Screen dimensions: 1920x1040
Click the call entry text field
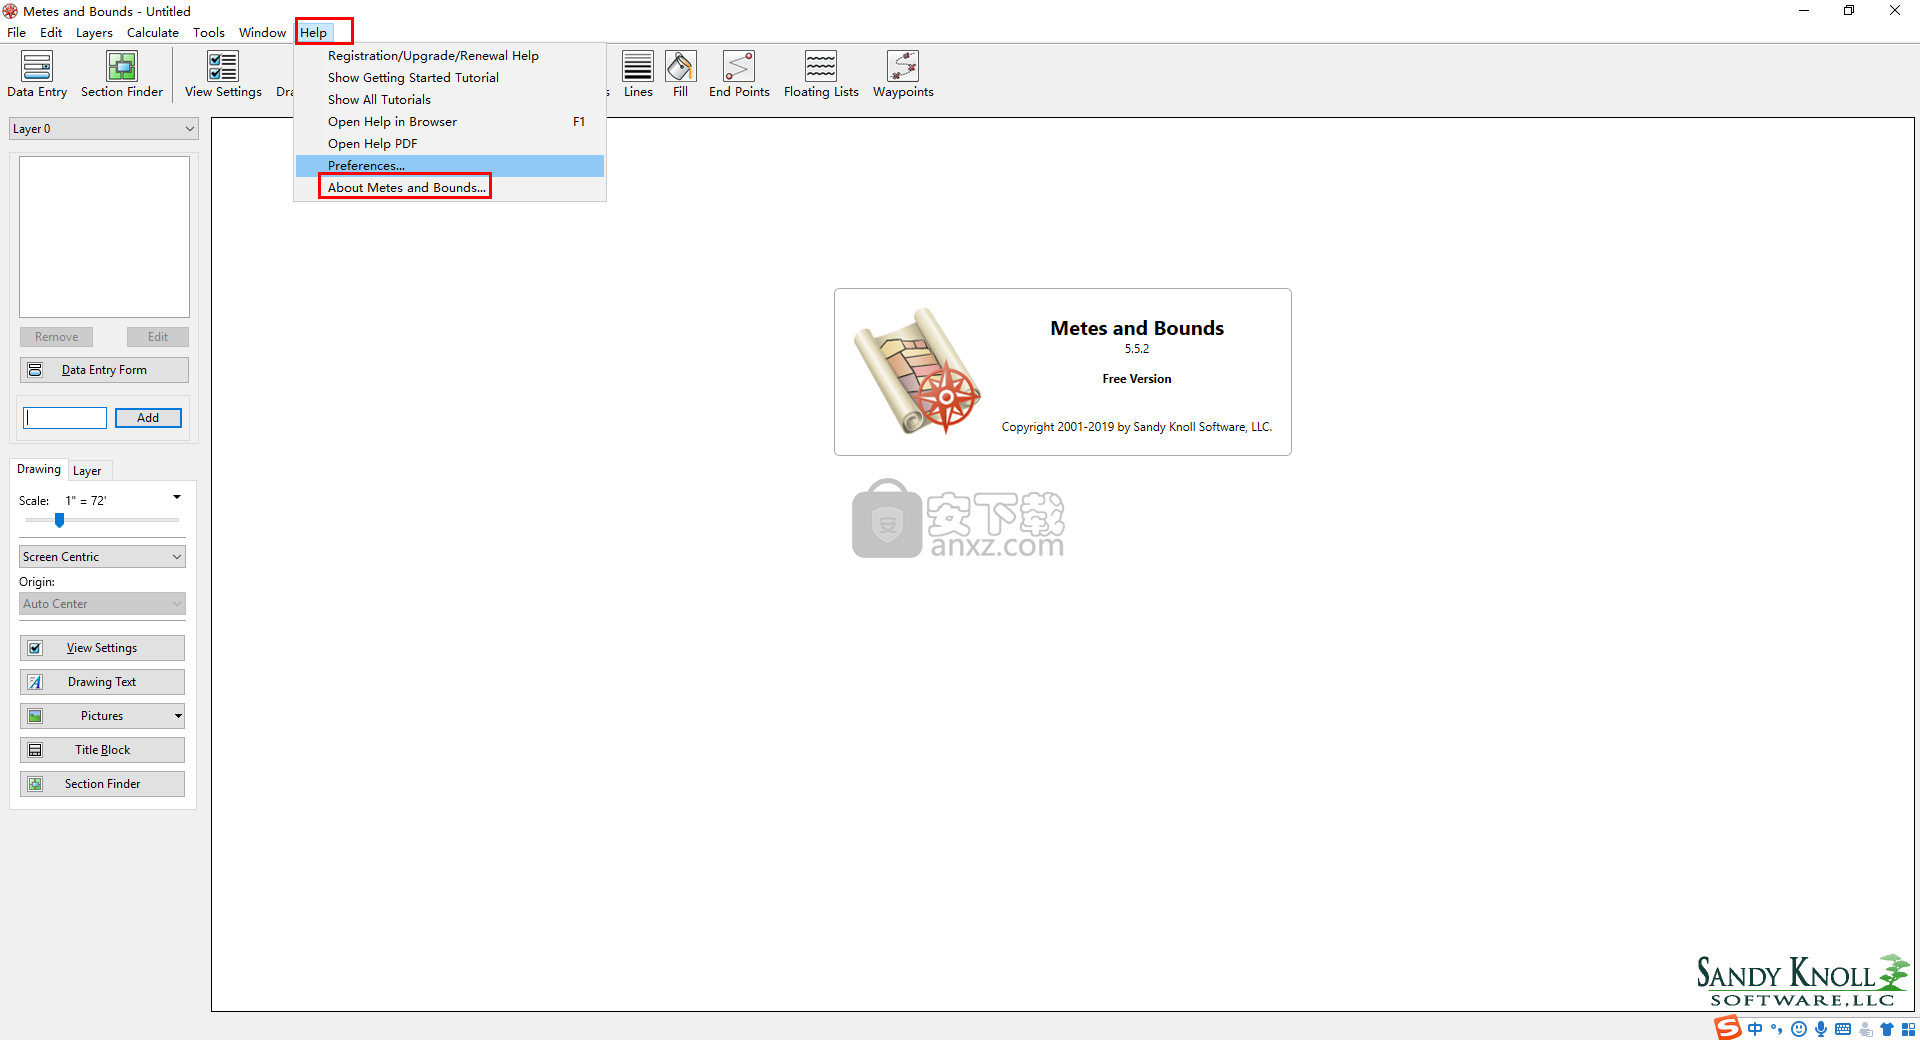pyautogui.click(x=65, y=418)
